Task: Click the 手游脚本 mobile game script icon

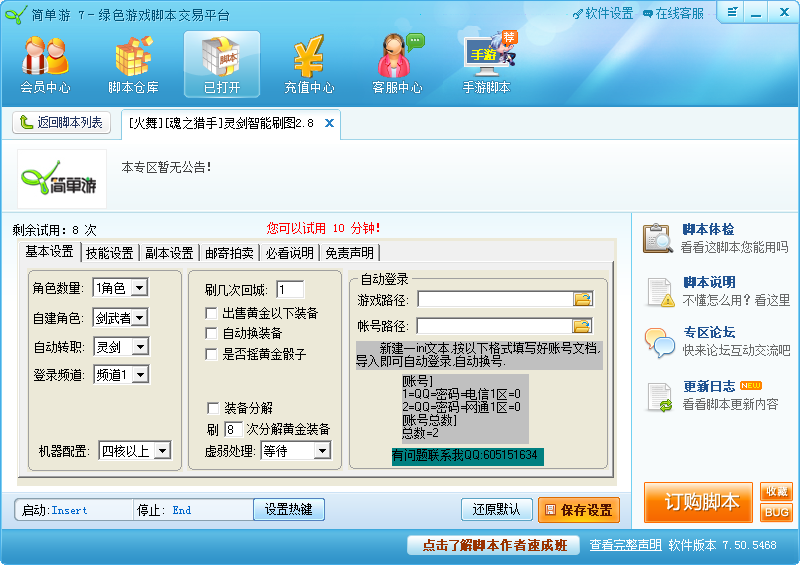Action: pos(487,65)
